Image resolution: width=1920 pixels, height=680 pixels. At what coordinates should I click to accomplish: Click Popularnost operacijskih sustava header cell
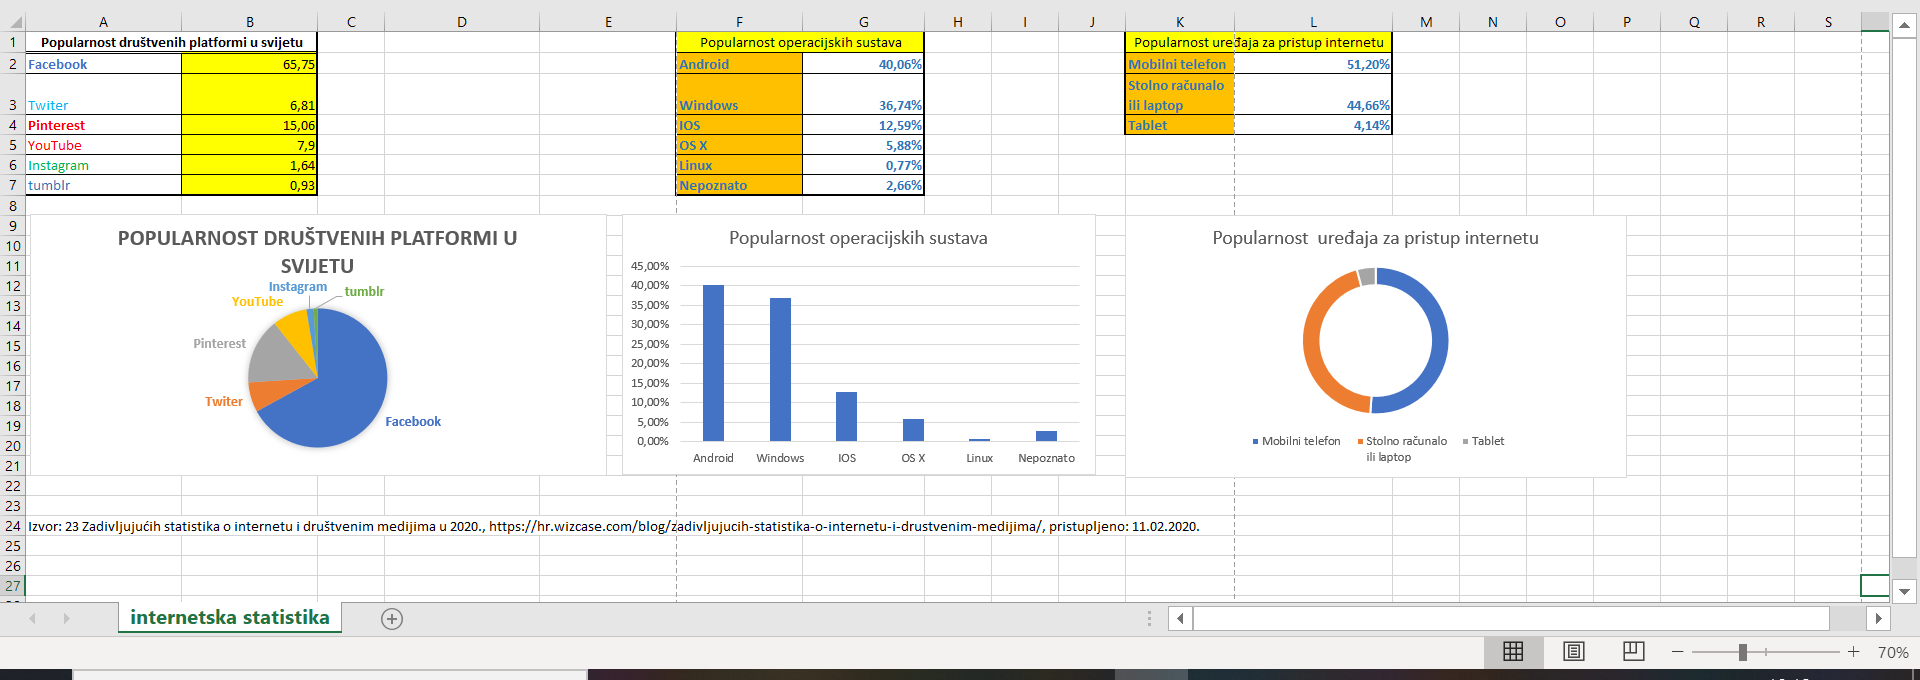coord(800,42)
